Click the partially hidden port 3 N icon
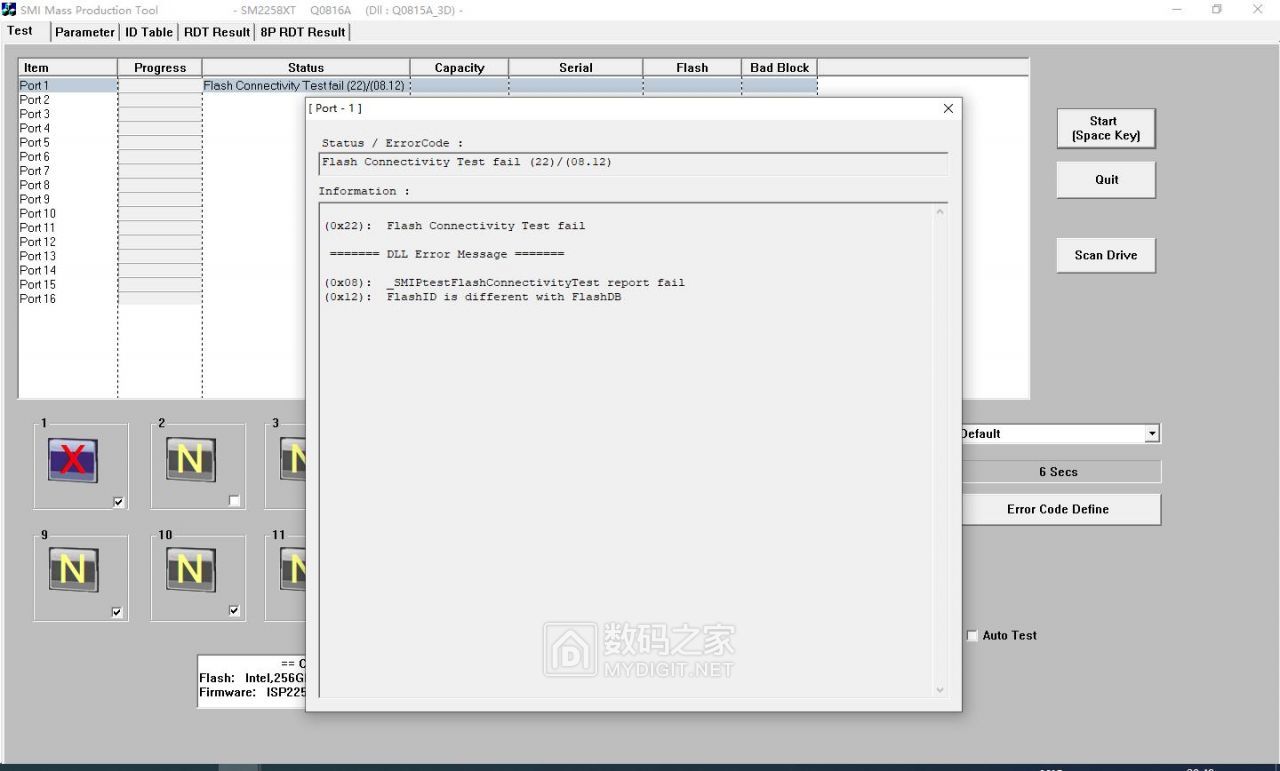This screenshot has height=771, width=1280. [293, 460]
